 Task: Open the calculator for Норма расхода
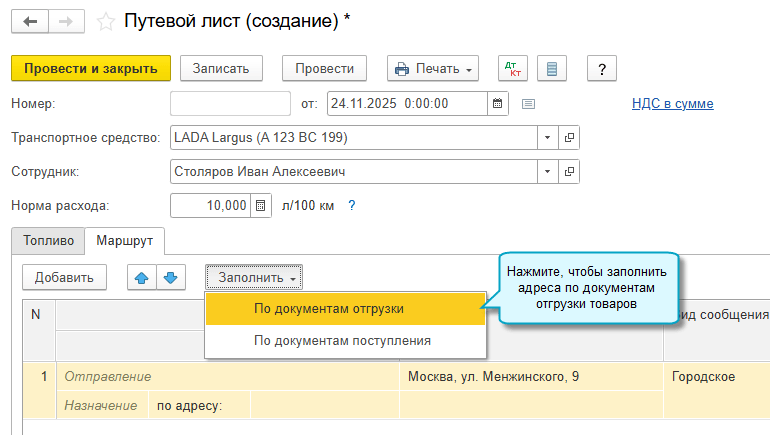pyautogui.click(x=261, y=205)
